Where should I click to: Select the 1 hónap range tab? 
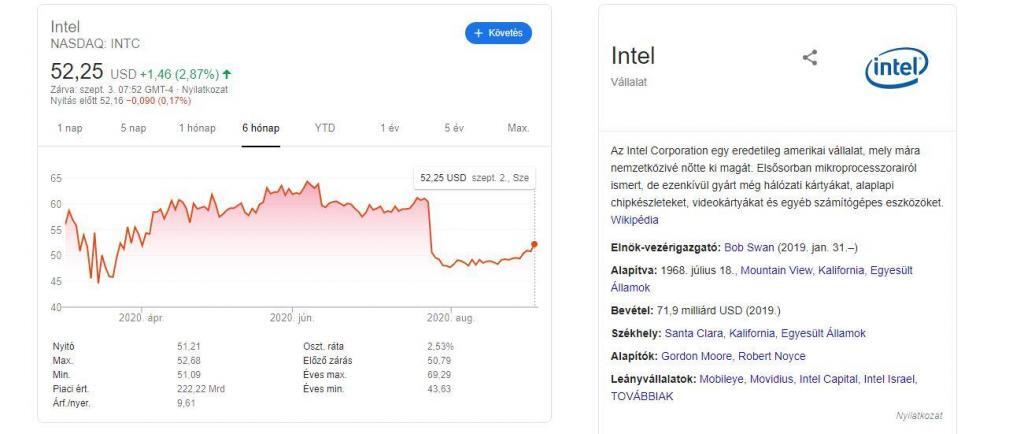(x=196, y=128)
